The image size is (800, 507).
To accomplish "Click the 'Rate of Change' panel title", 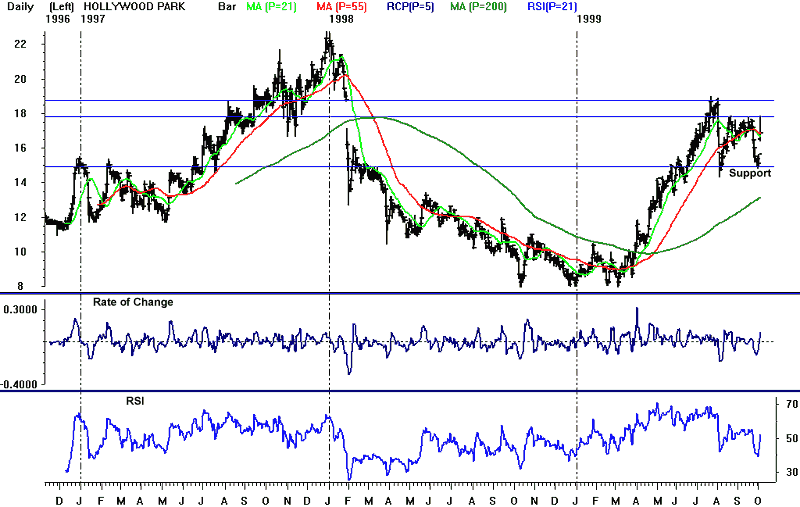I will click(133, 302).
